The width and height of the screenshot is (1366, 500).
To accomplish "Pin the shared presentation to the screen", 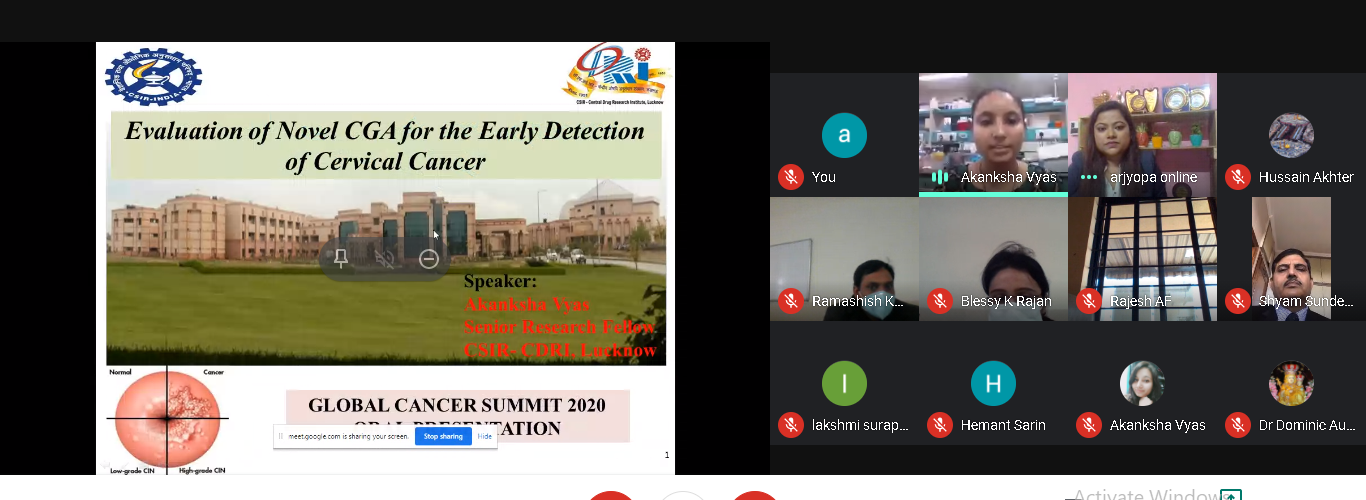I will (341, 259).
